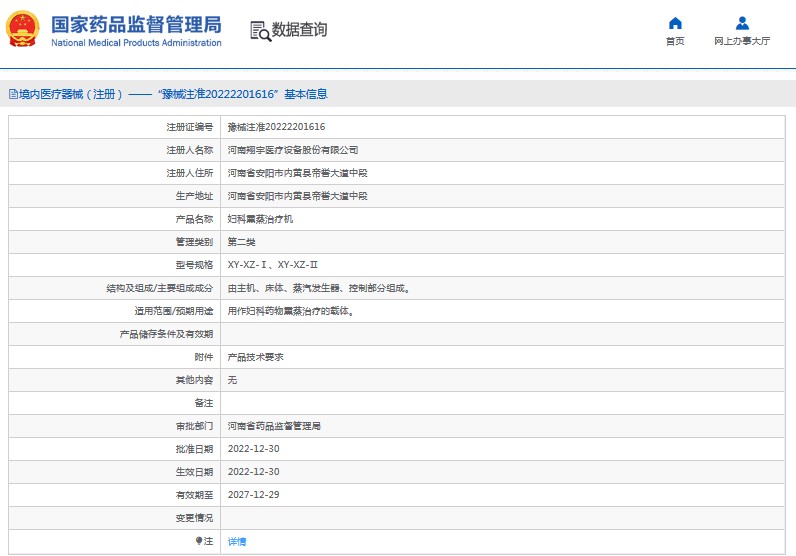Click the 第二类 management category value
796x556 pixels.
[x=241, y=242]
